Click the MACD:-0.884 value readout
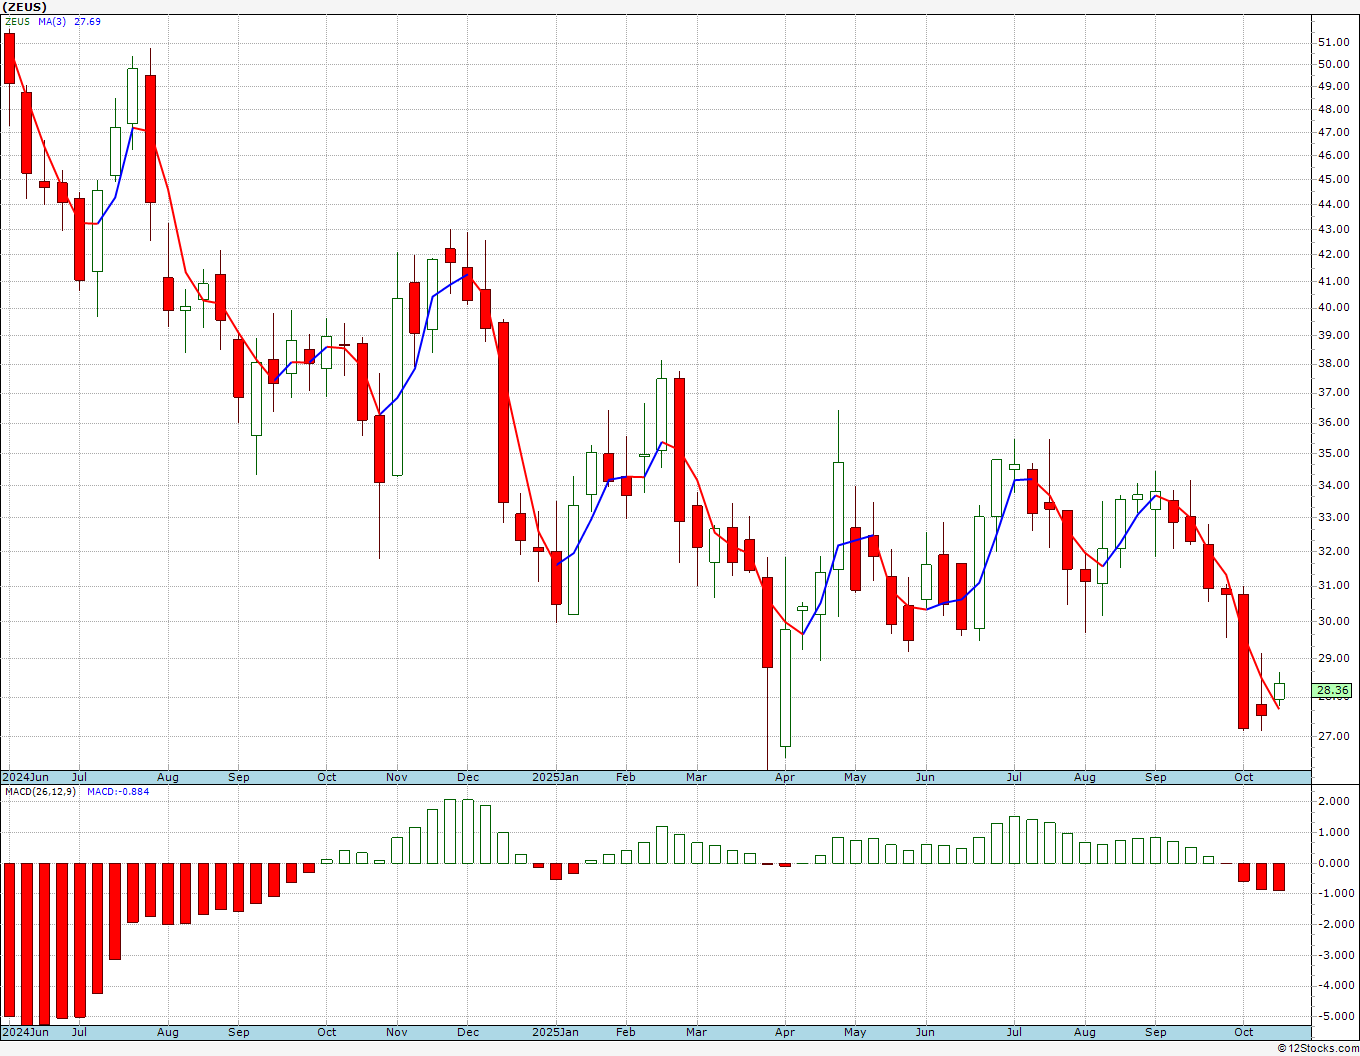 tap(118, 792)
